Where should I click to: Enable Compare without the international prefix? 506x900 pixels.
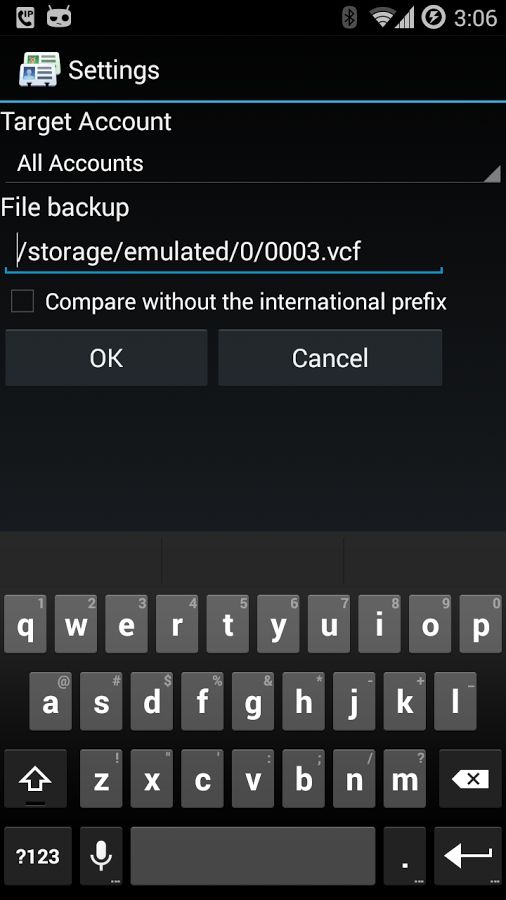click(22, 301)
